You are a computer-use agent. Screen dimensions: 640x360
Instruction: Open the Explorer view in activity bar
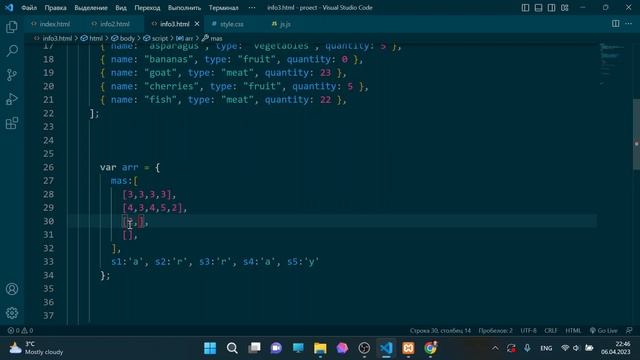click(12, 27)
